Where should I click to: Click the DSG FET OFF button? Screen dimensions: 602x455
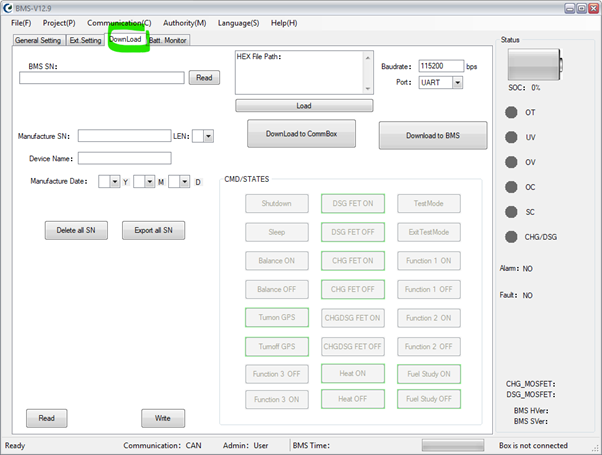click(353, 232)
